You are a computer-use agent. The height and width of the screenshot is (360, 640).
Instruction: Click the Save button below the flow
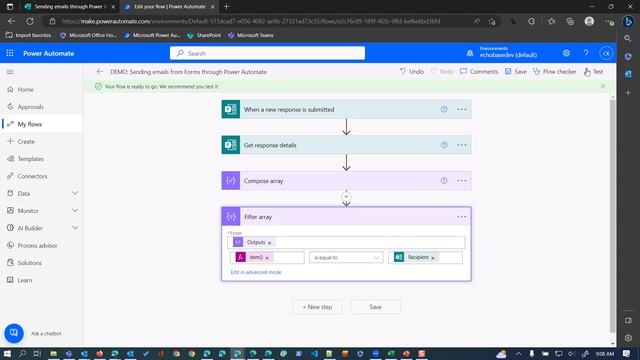pos(376,307)
